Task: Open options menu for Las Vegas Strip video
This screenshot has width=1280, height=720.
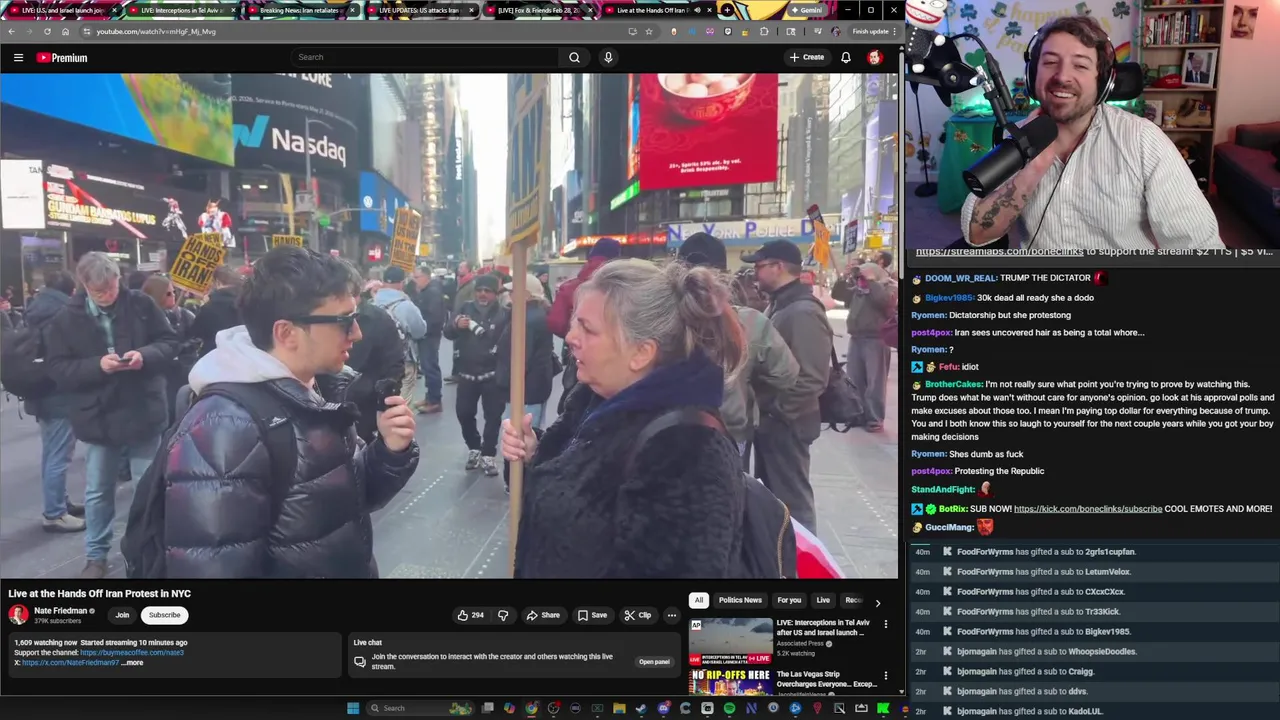Action: click(x=885, y=676)
